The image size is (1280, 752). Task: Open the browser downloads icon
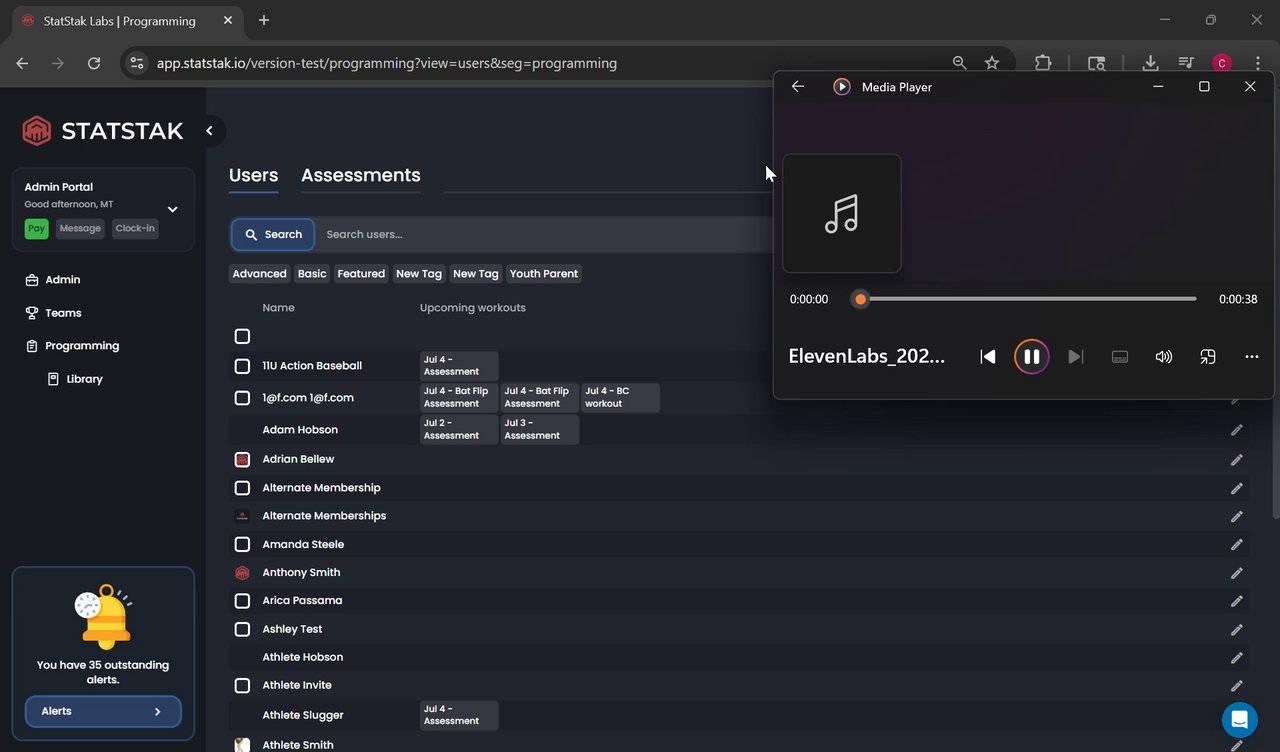pos(1150,63)
